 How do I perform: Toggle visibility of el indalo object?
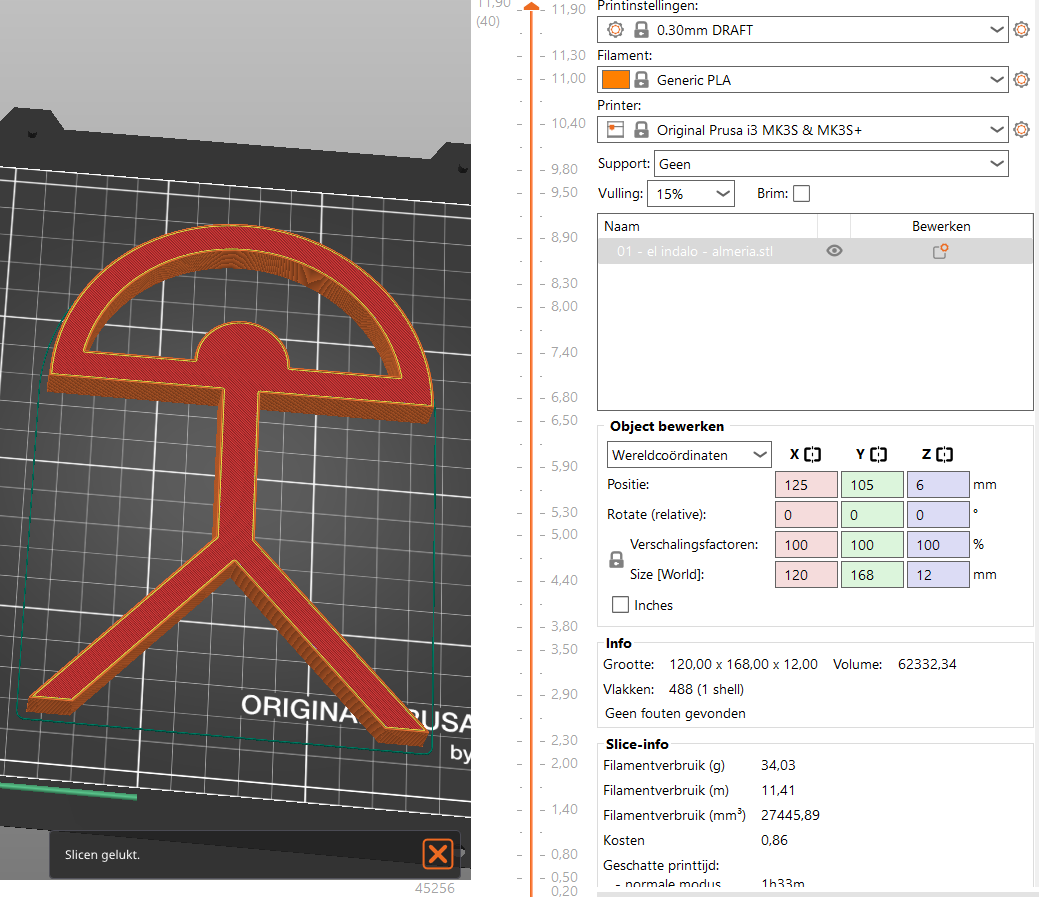click(834, 250)
